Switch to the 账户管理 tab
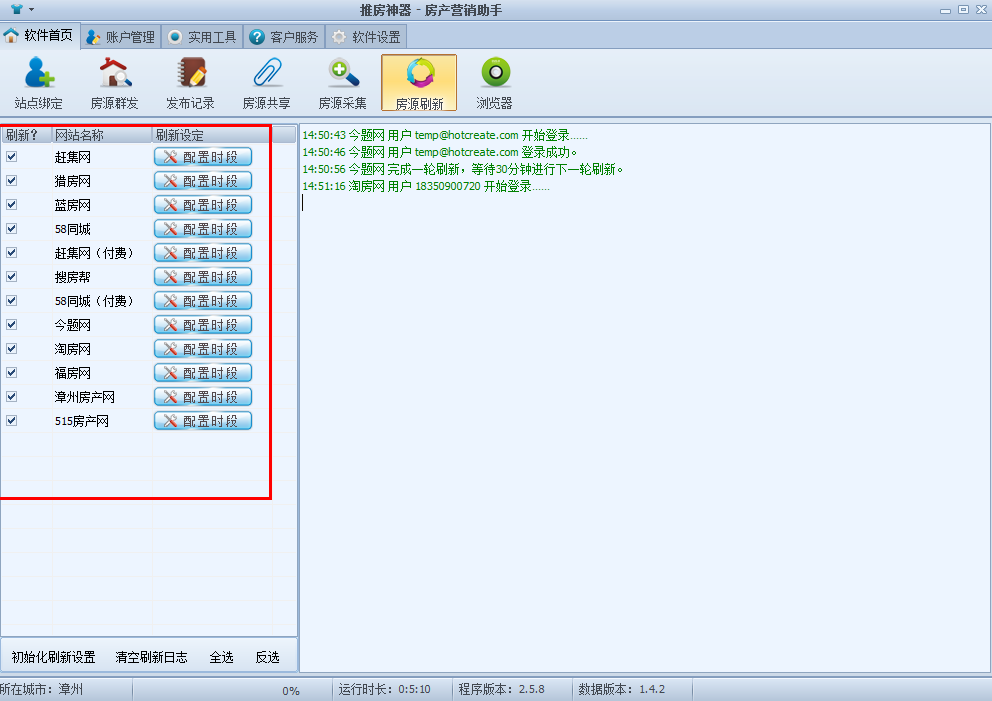The width and height of the screenshot is (992, 701). [x=121, y=37]
